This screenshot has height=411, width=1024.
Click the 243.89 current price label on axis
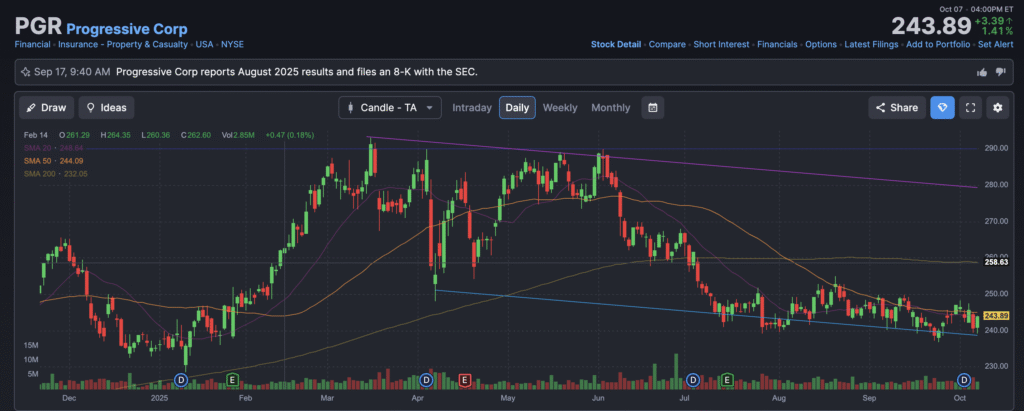pyautogui.click(x=996, y=316)
